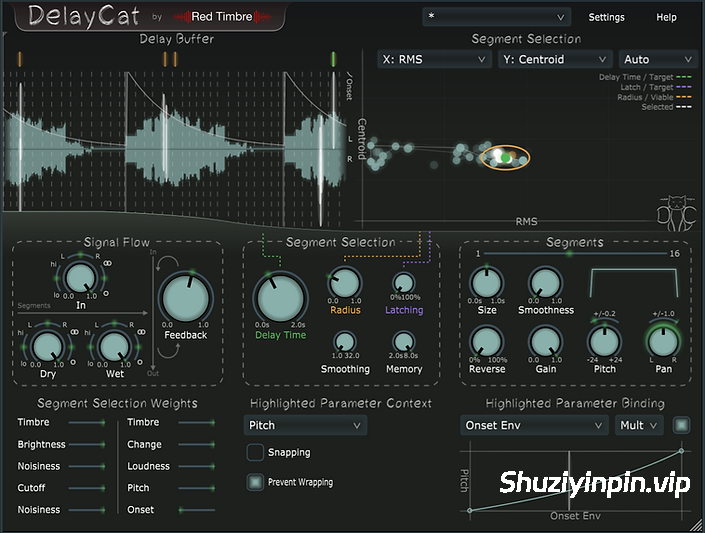This screenshot has height=533, width=705.
Task: Click the Radius / Viable legend entry
Action: (x=654, y=97)
